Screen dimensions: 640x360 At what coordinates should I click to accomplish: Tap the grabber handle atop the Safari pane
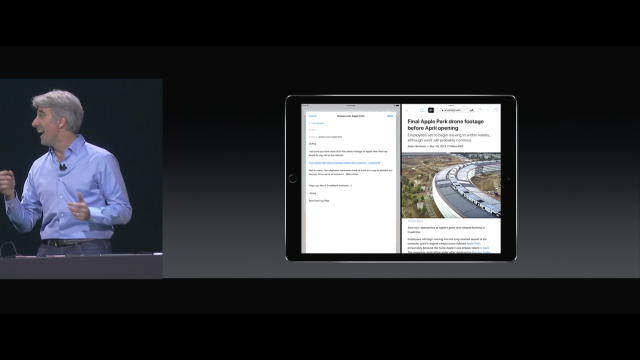pos(451,105)
